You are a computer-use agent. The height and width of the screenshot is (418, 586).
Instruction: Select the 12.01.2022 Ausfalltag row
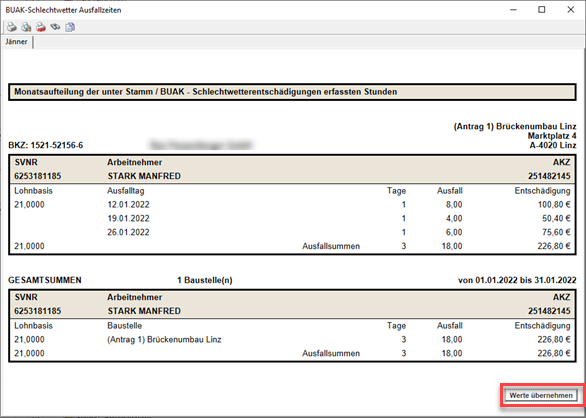pyautogui.click(x=292, y=205)
